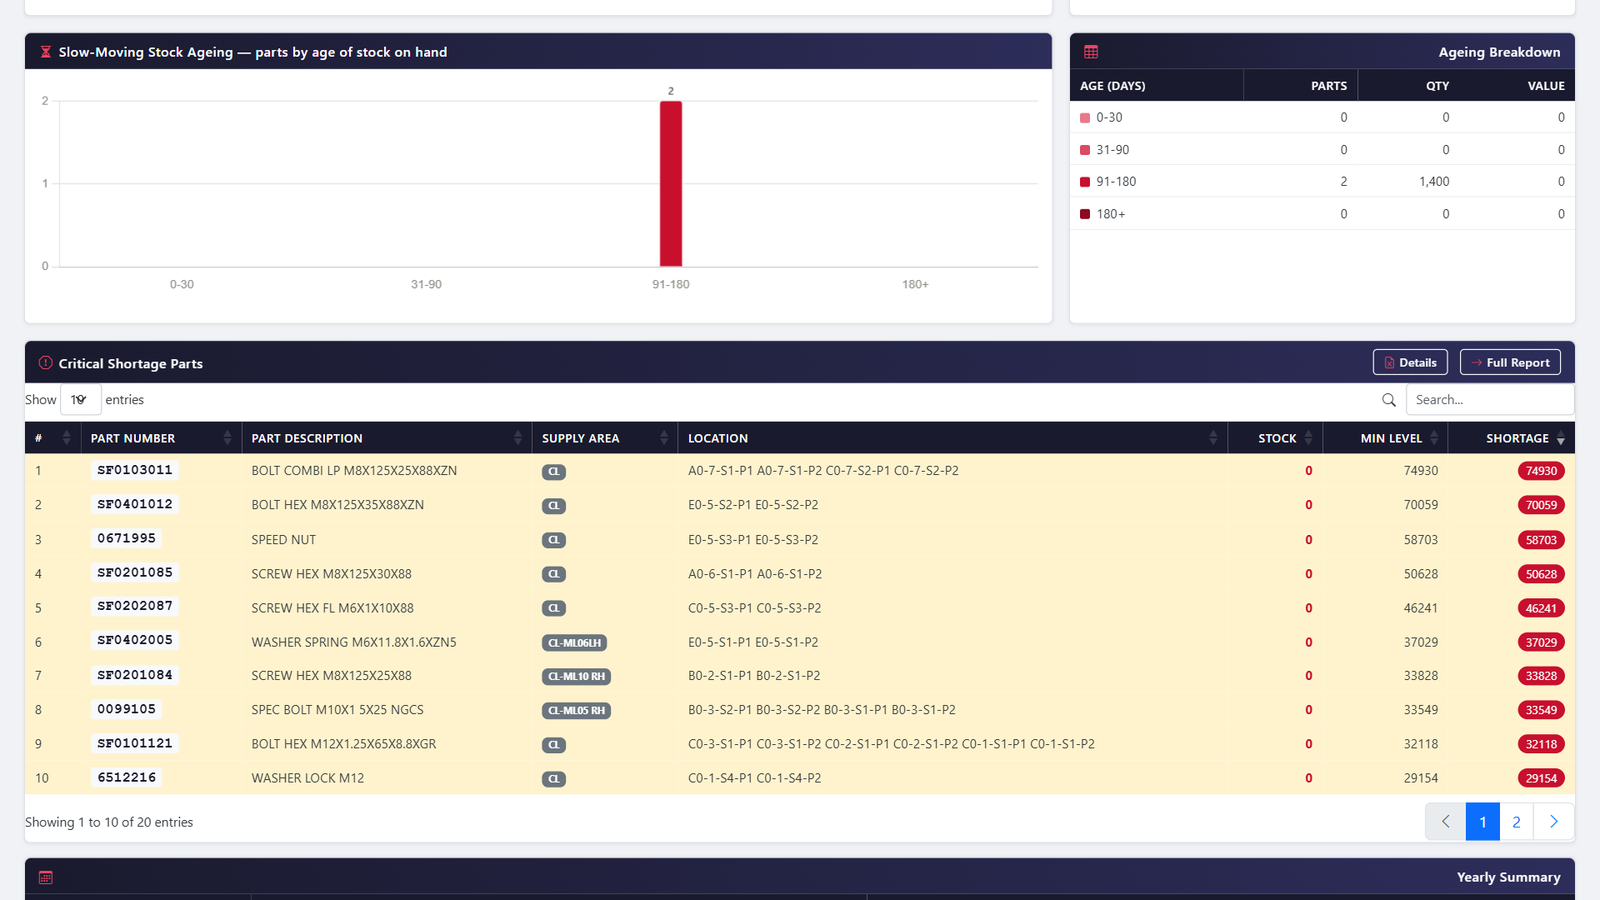Sort table by Stock column

coord(1275,438)
